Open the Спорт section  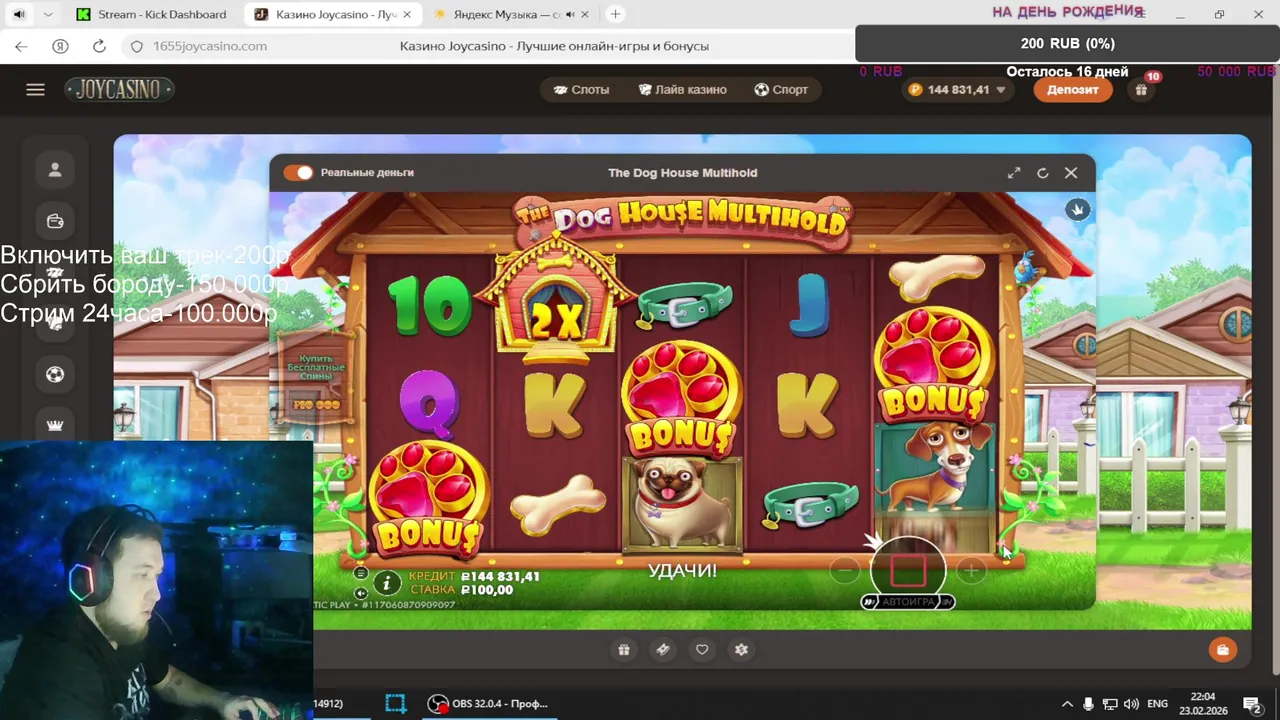tap(781, 90)
